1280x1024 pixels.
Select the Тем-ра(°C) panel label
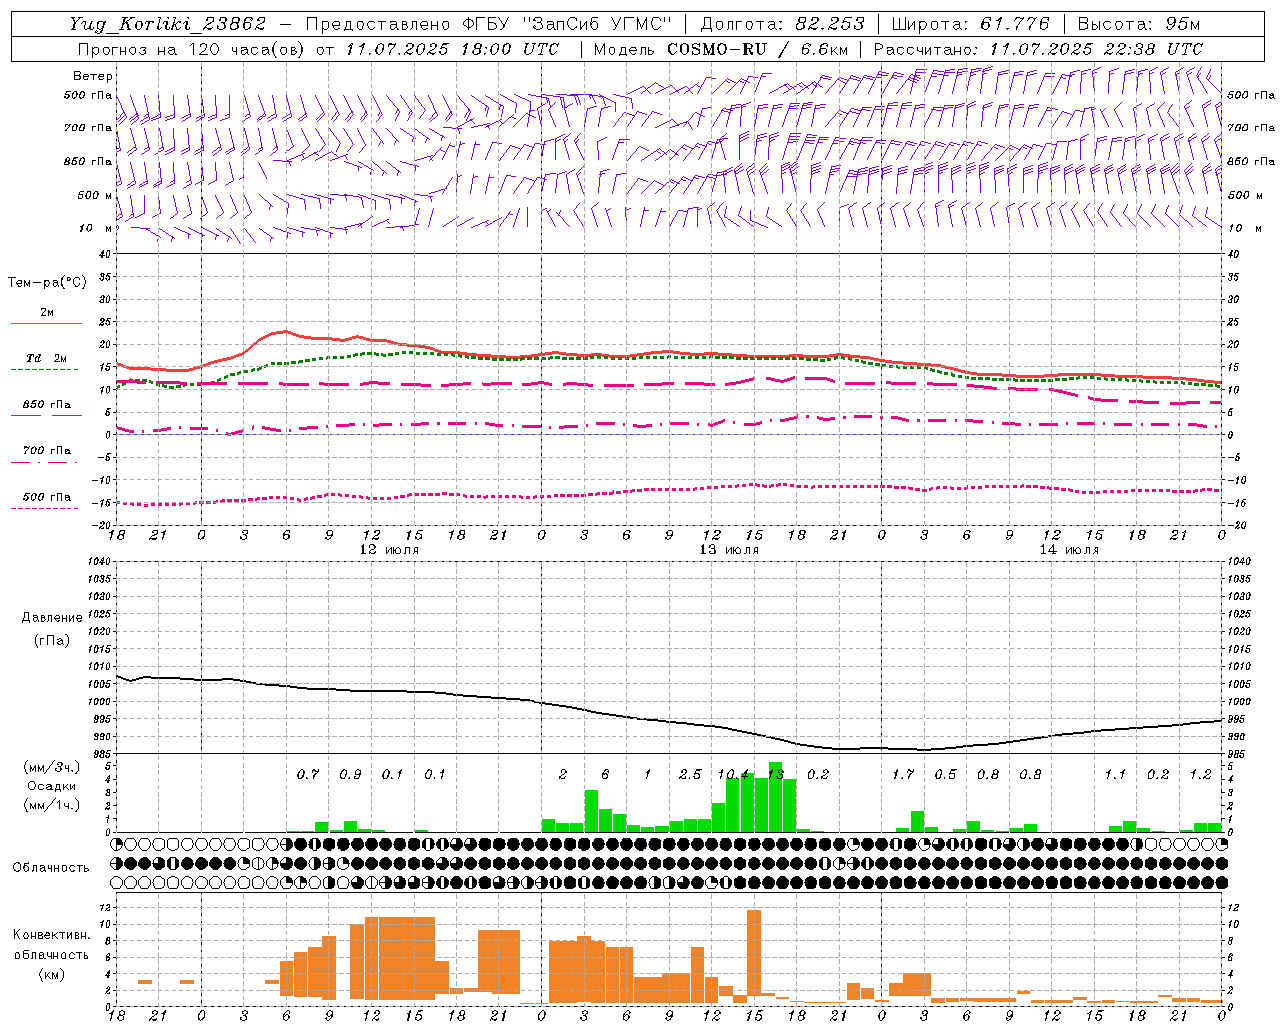coord(47,283)
